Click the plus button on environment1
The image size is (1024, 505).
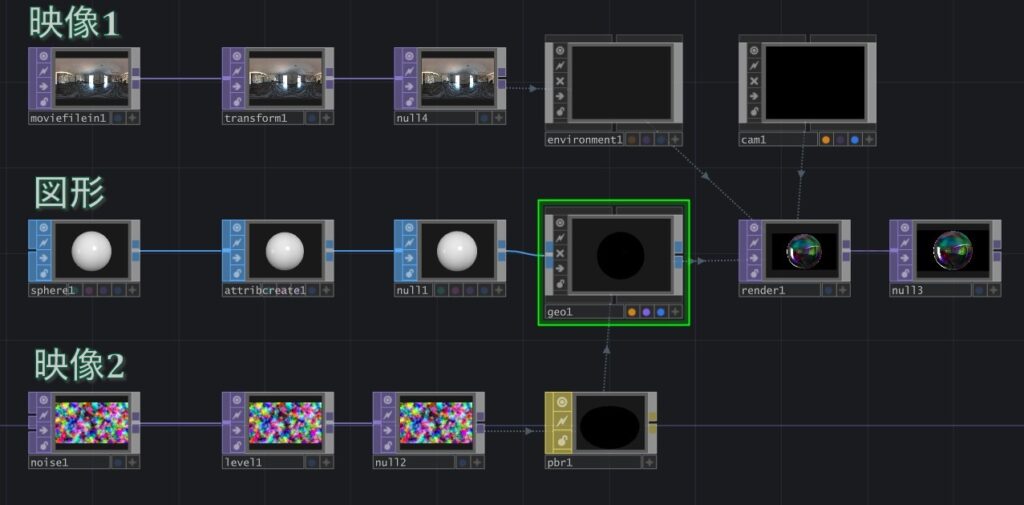coord(675,140)
